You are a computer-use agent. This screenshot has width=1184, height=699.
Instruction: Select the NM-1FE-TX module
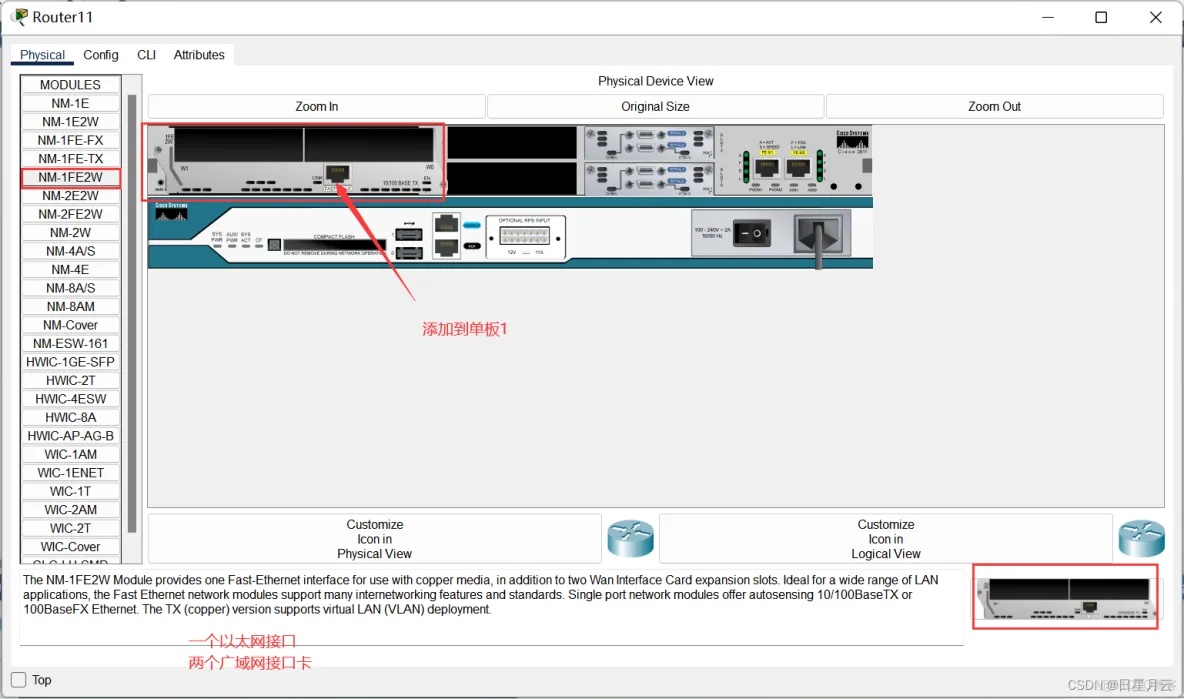coord(70,159)
